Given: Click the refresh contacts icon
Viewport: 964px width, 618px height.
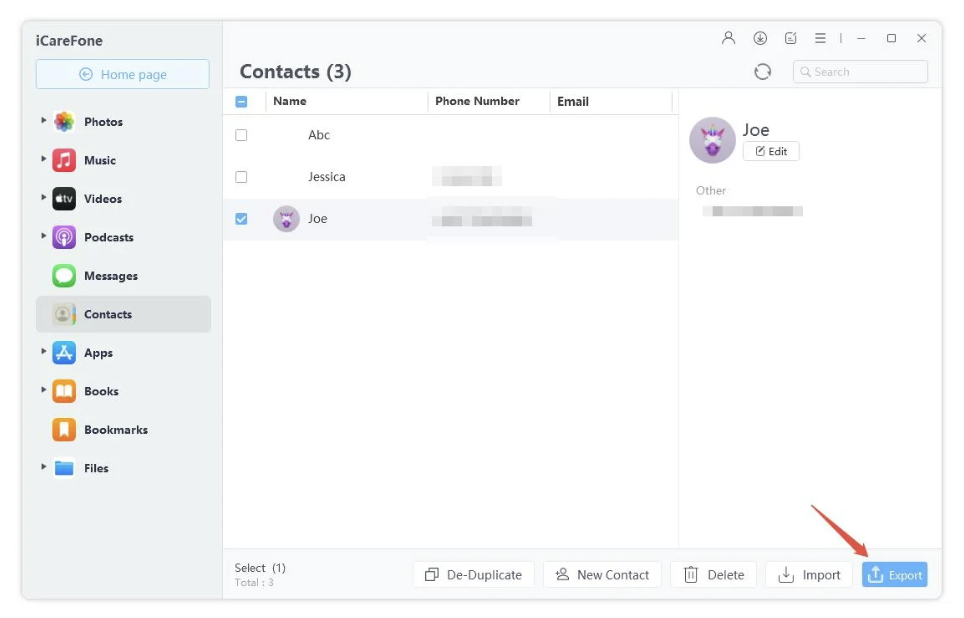Looking at the screenshot, I should (x=762, y=72).
